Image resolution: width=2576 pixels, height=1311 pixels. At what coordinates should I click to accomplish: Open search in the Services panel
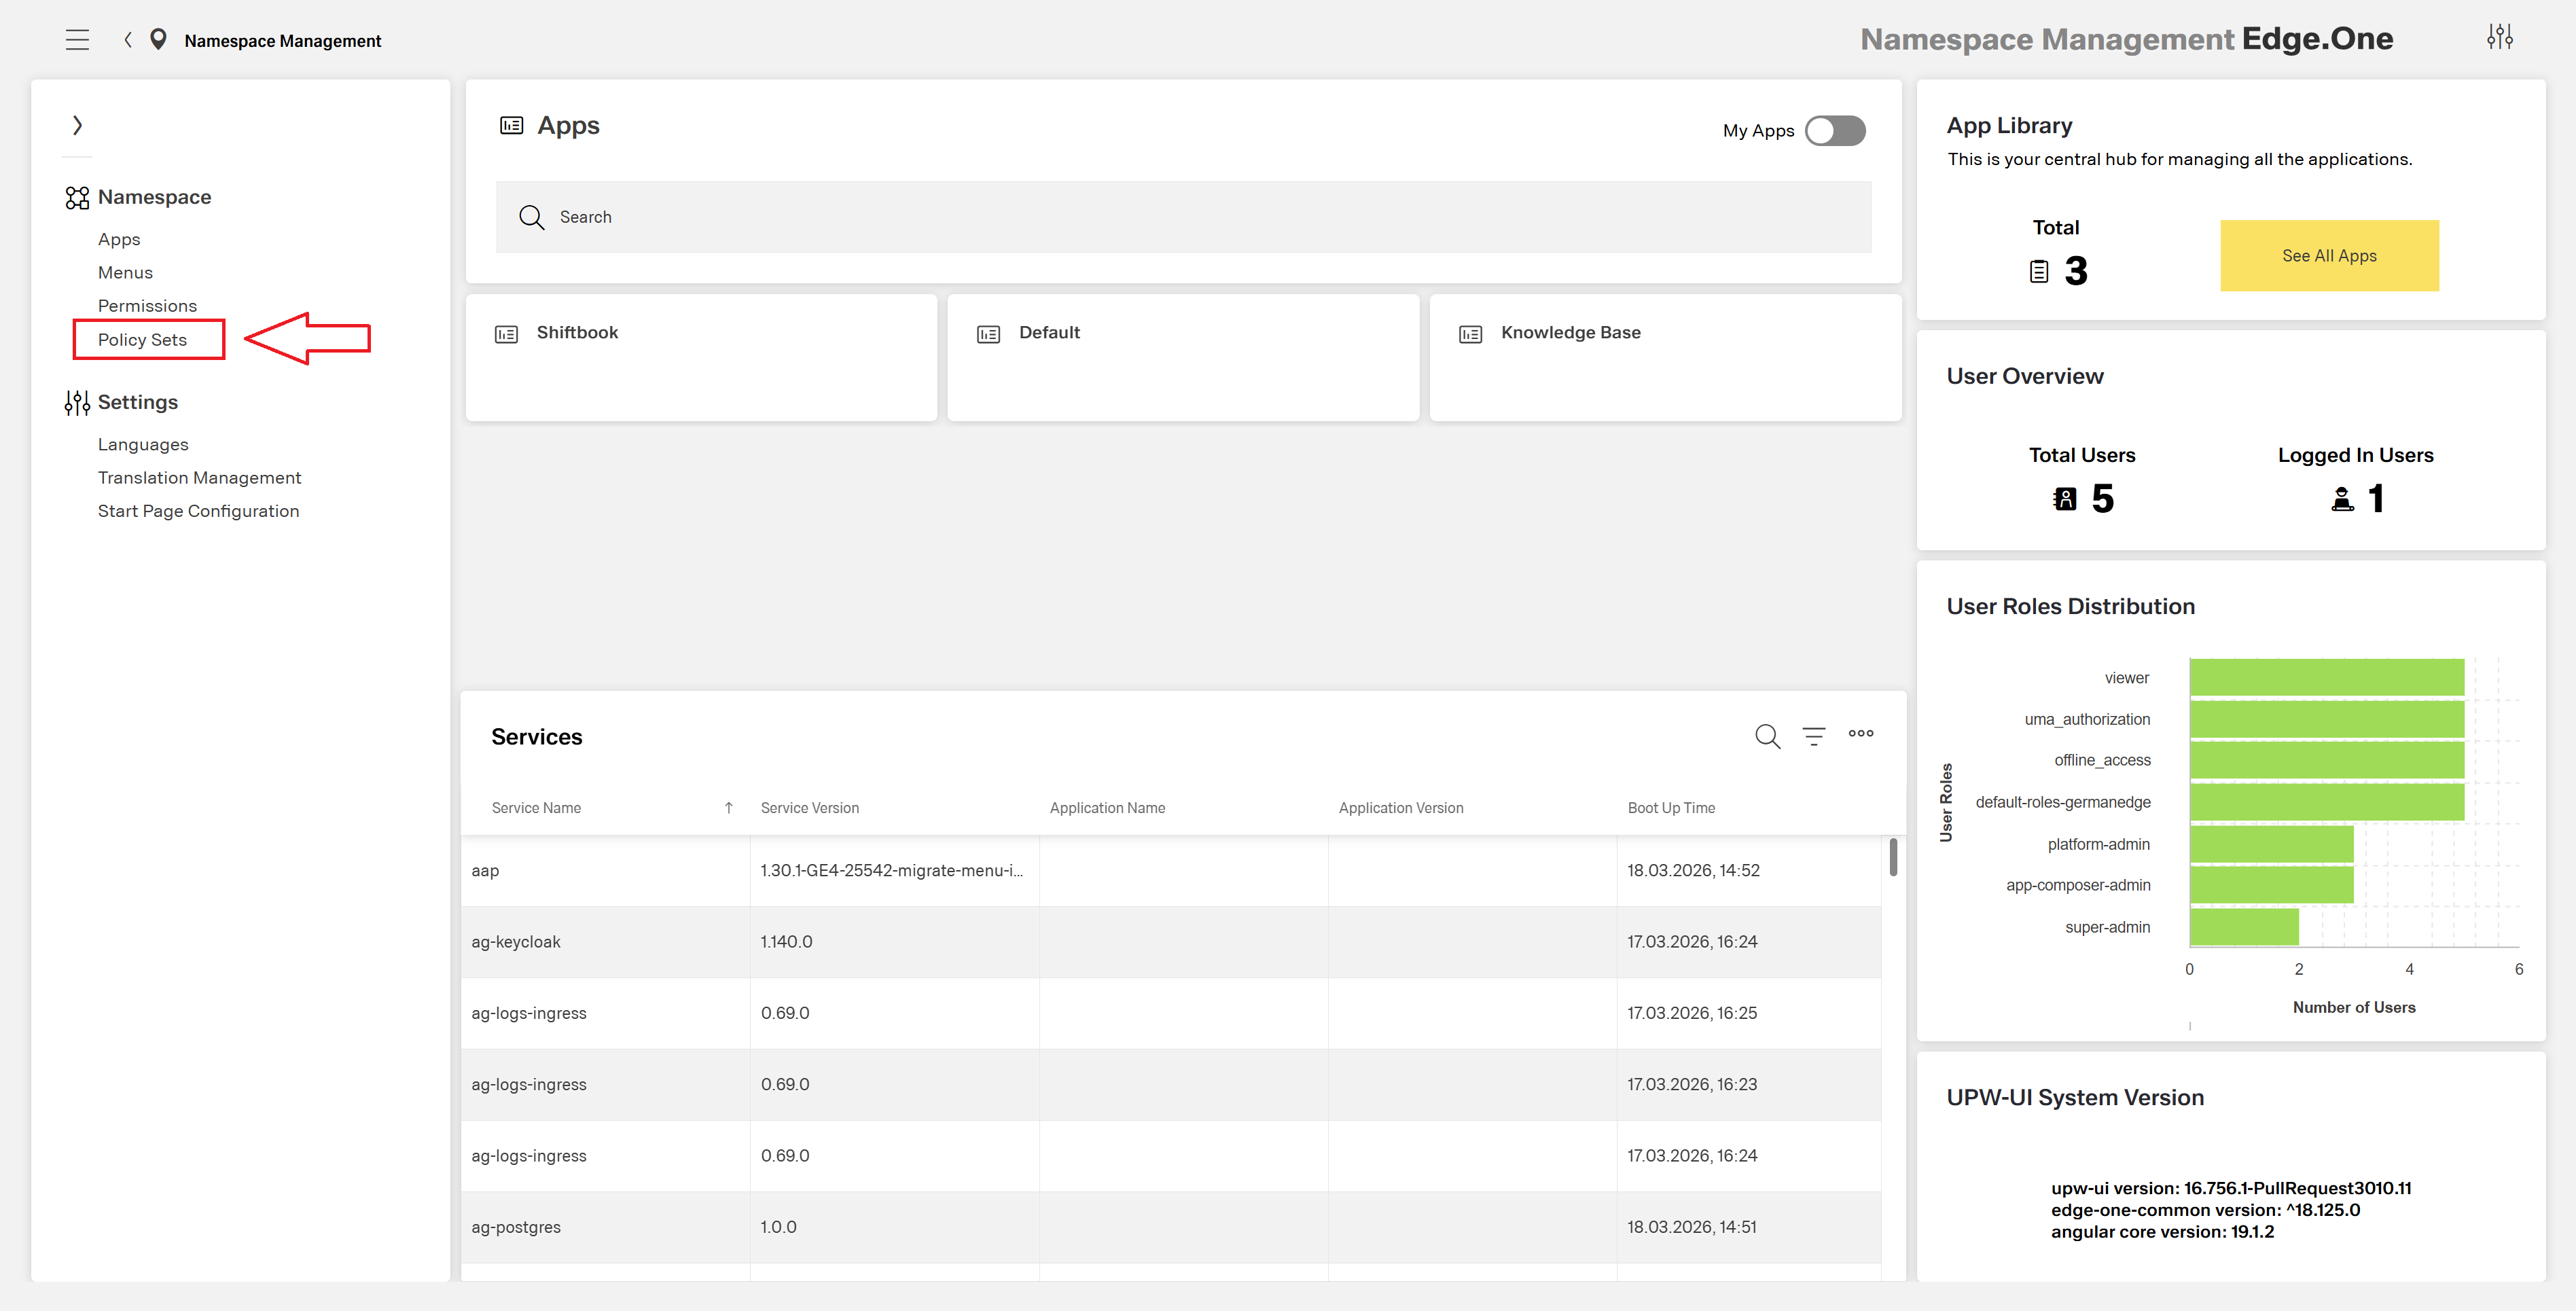tap(1768, 736)
